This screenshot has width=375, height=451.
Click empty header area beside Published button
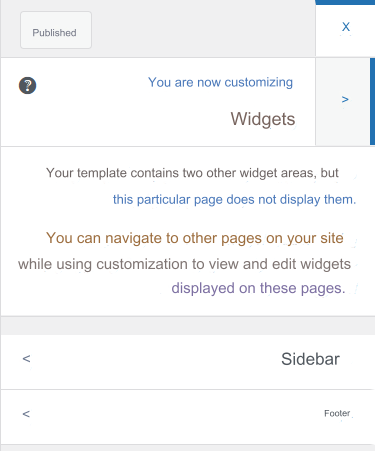pos(203,29)
